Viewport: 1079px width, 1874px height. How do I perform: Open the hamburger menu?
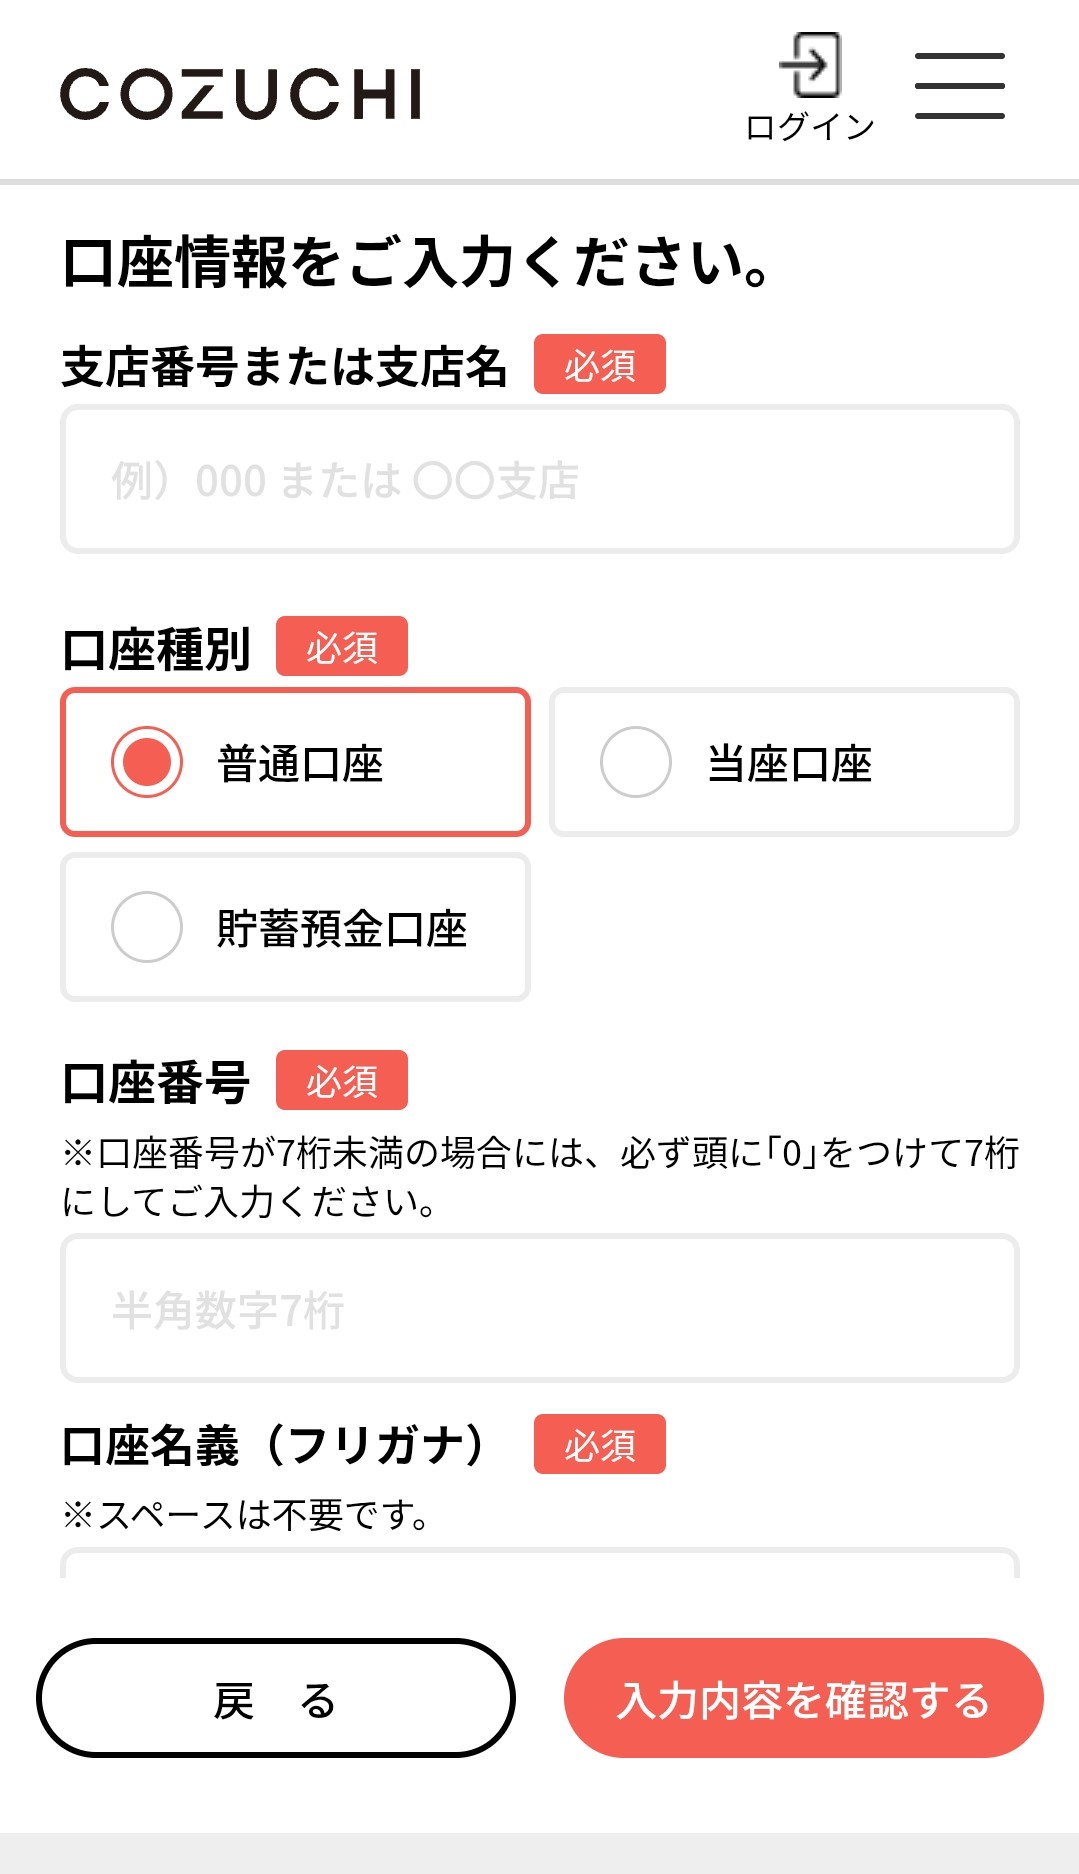(959, 86)
